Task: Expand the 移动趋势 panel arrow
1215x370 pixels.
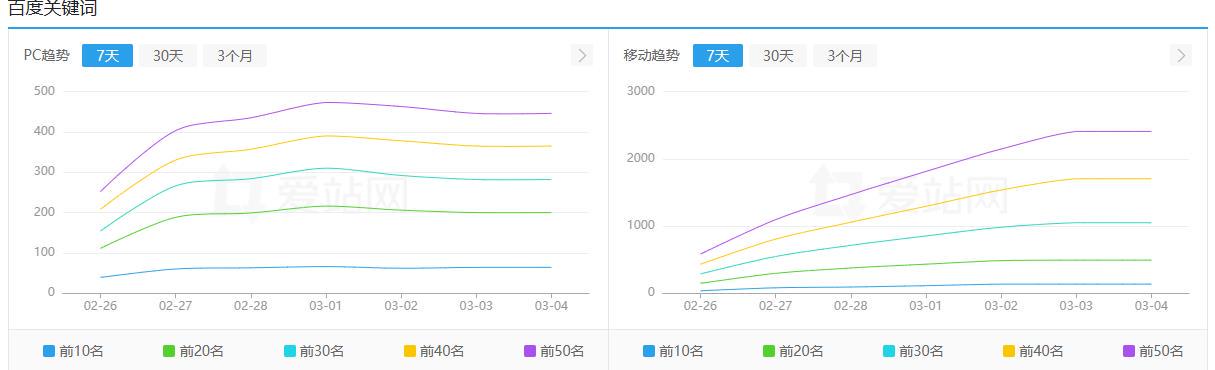Action: point(1182,55)
